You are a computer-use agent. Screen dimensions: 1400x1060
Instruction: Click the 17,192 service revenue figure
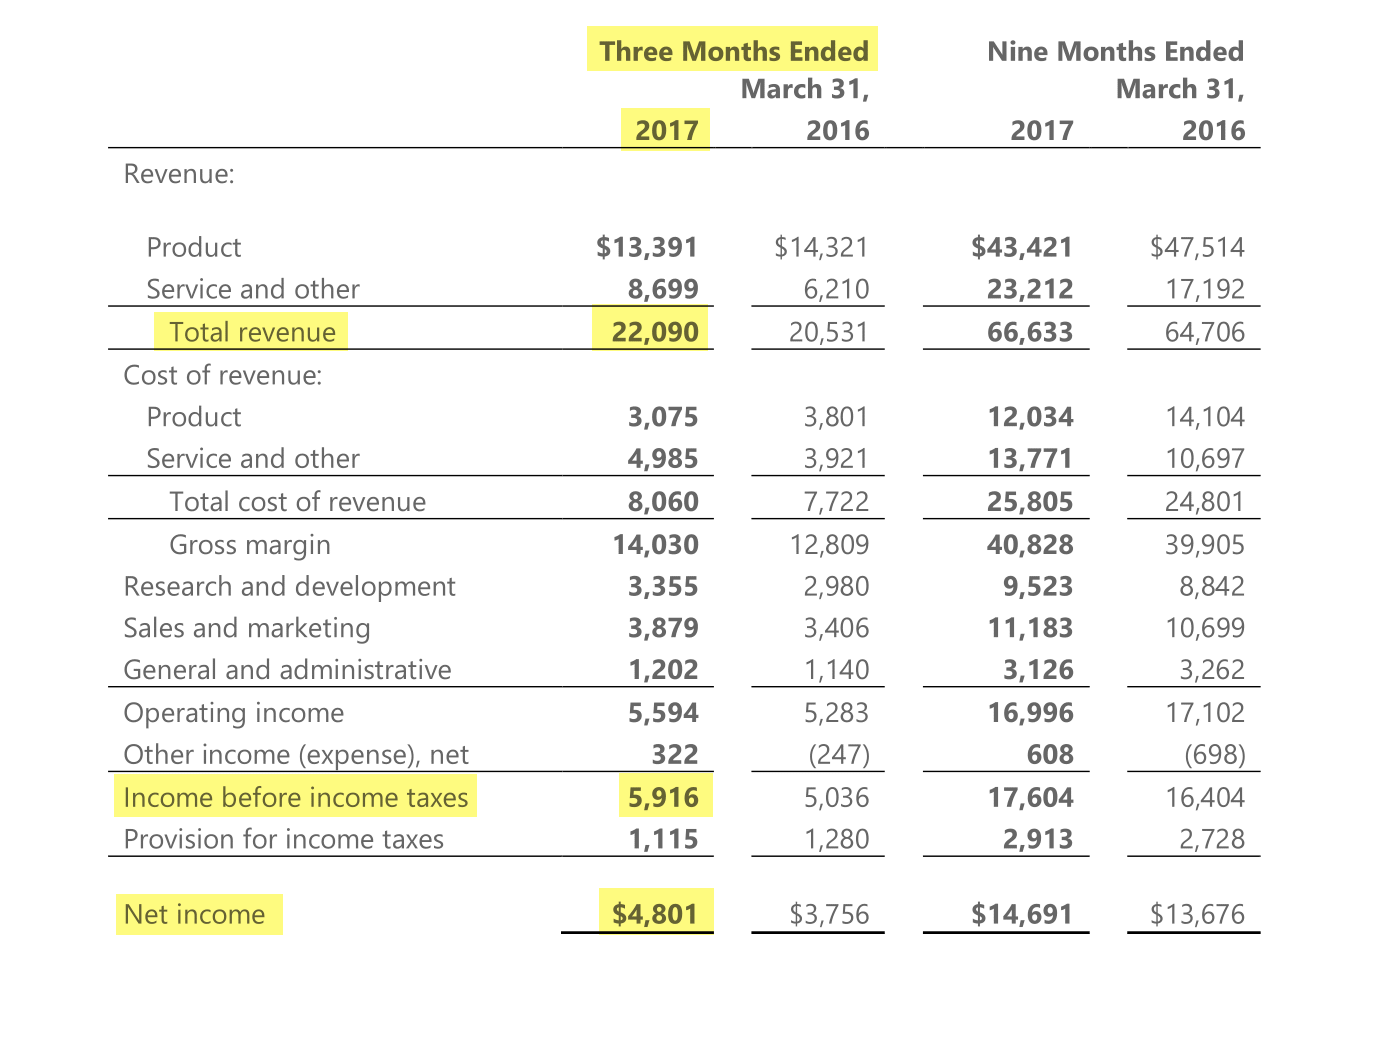(x=1205, y=289)
